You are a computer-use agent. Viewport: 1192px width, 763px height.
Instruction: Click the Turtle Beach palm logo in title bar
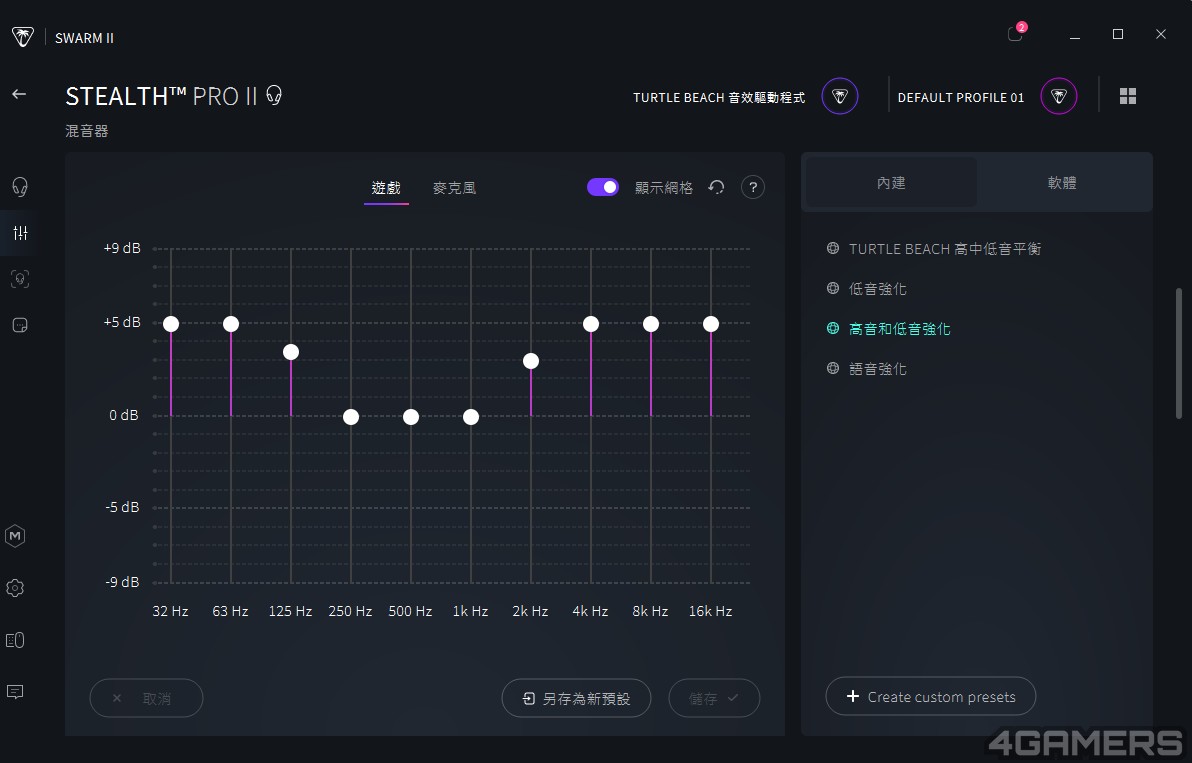click(x=23, y=36)
